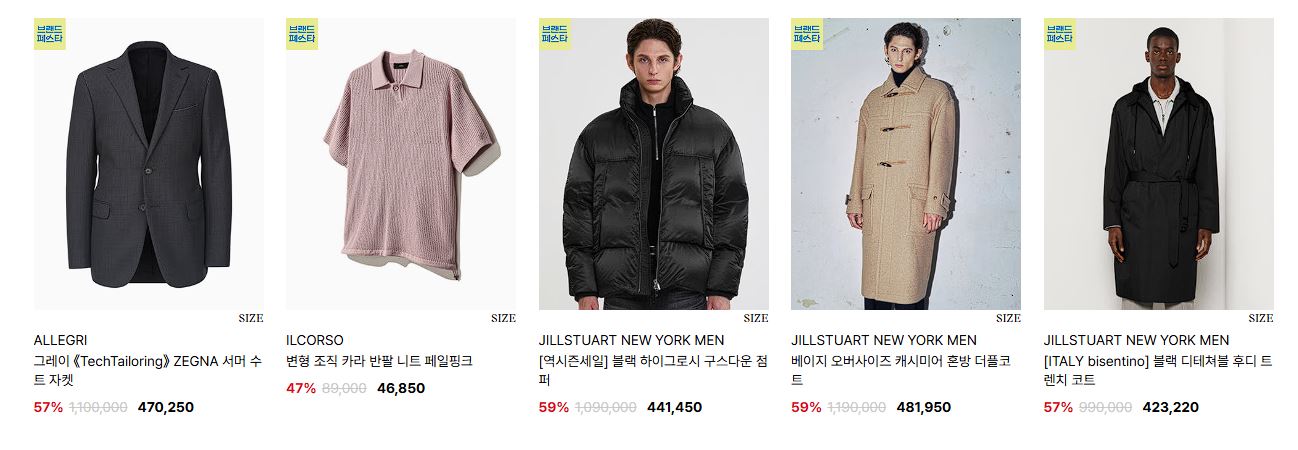Open the SIZE label under the ILCORSO pink knit
The width and height of the screenshot is (1298, 450).
coord(504,319)
